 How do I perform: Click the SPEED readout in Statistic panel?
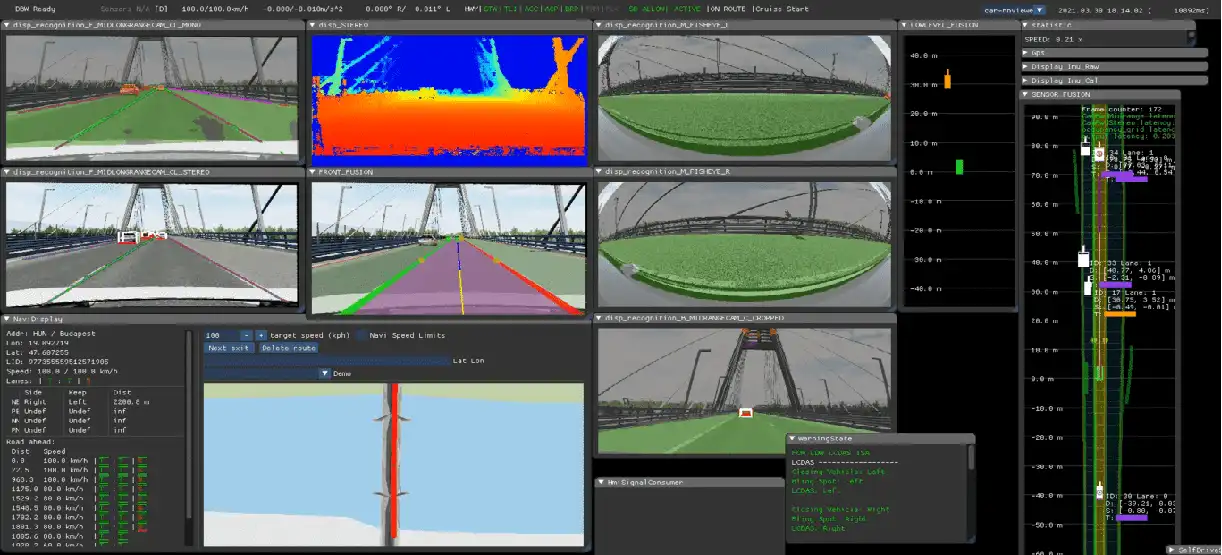[1054, 38]
